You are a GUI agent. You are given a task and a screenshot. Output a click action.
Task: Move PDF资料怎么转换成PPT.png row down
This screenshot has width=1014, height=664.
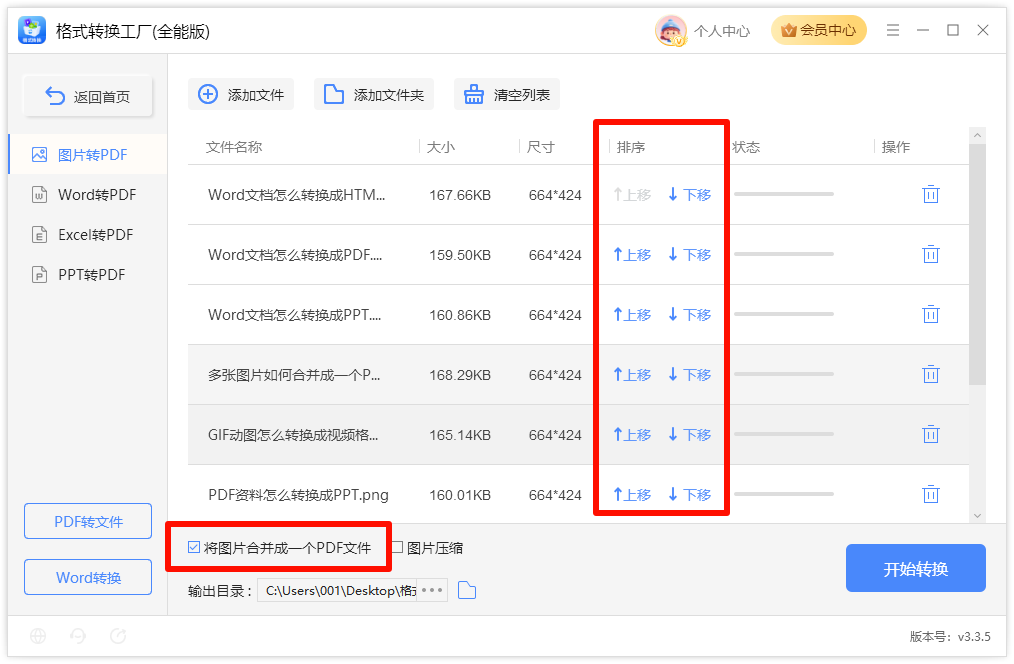(689, 495)
